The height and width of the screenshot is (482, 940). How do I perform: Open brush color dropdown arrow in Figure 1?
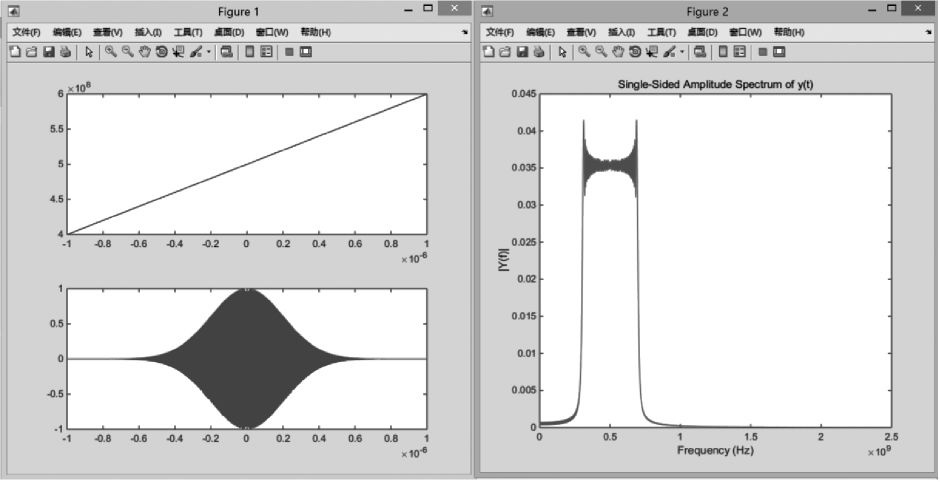pyautogui.click(x=209, y=52)
